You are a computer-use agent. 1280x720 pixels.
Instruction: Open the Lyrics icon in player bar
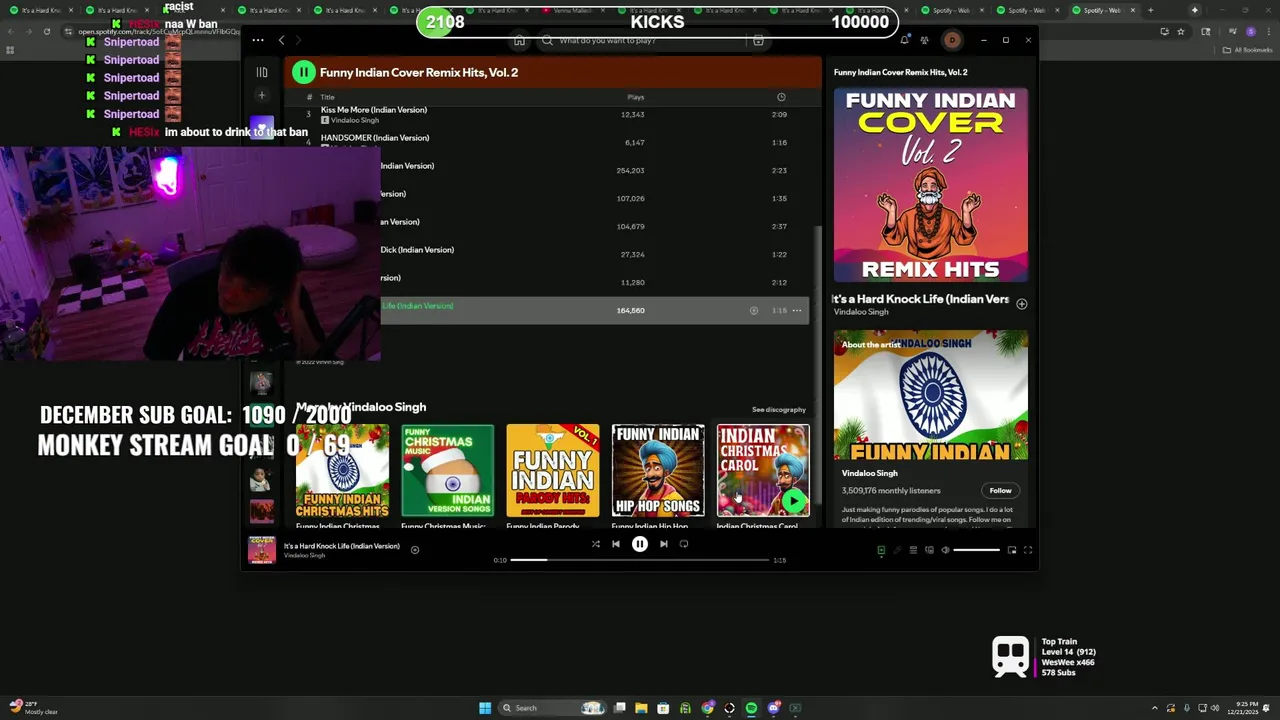click(x=897, y=550)
